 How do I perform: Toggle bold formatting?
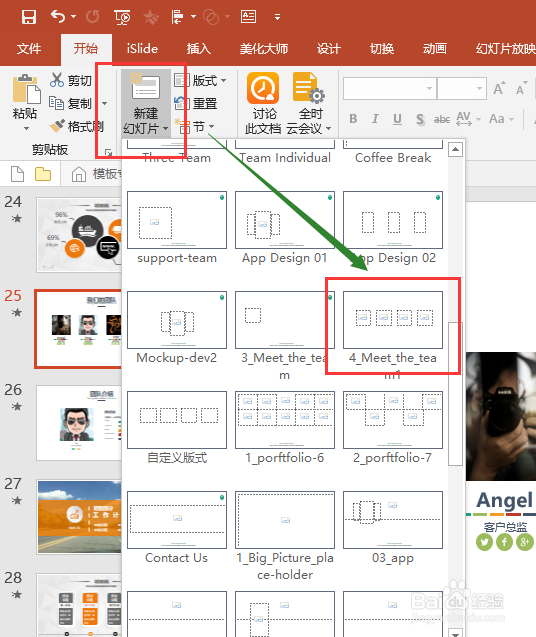353,119
